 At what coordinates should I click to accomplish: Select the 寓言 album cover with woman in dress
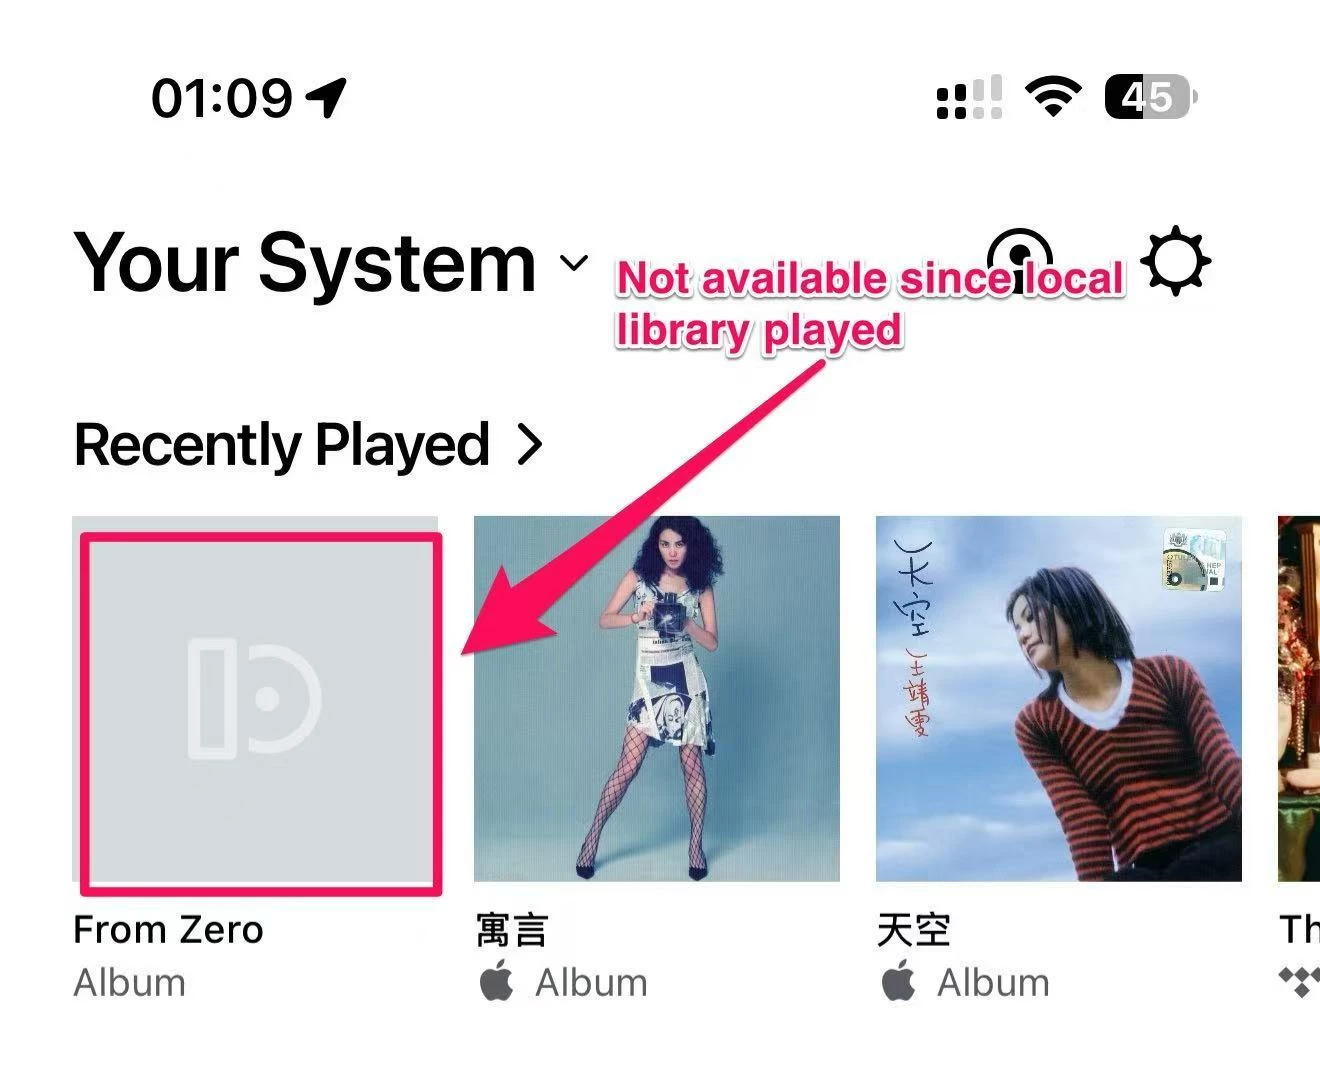click(657, 698)
